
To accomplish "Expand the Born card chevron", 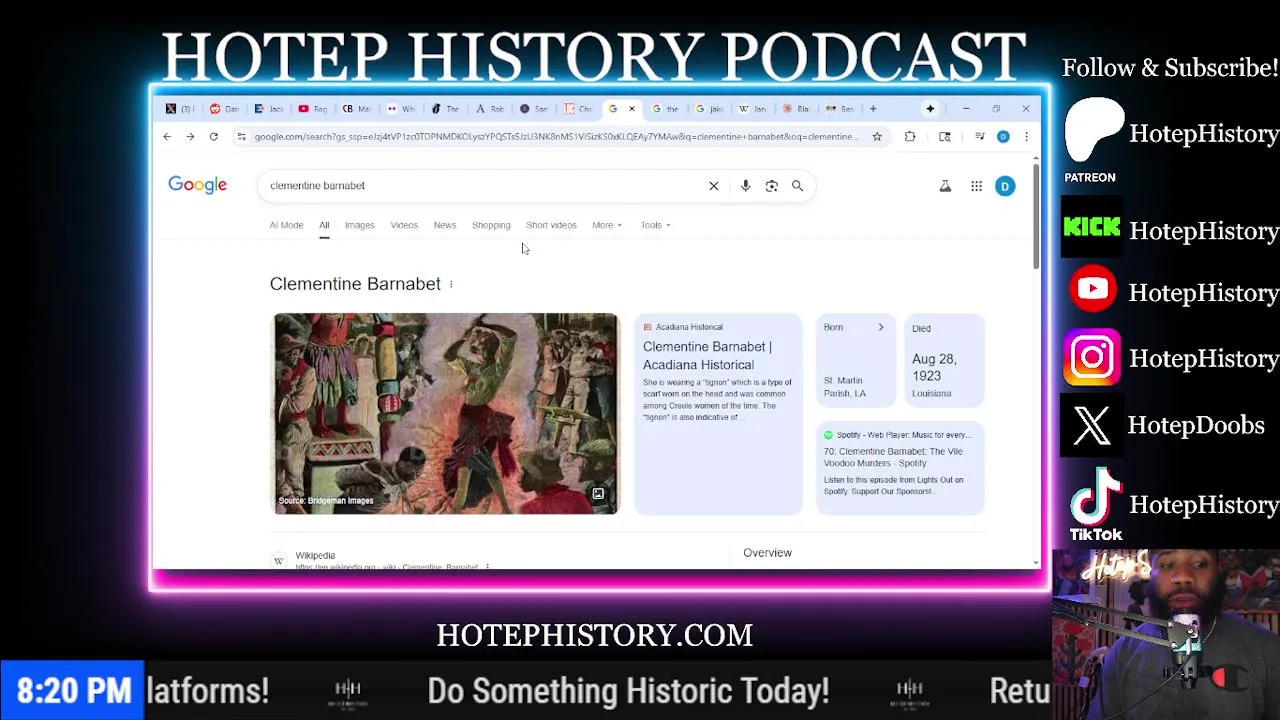I will coord(881,328).
